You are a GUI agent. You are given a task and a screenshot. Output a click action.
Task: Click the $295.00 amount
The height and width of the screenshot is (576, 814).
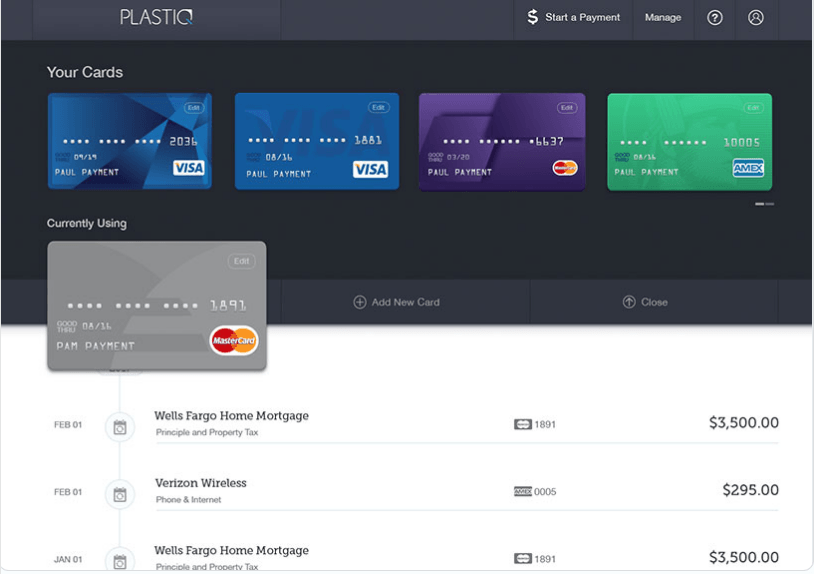tap(751, 490)
